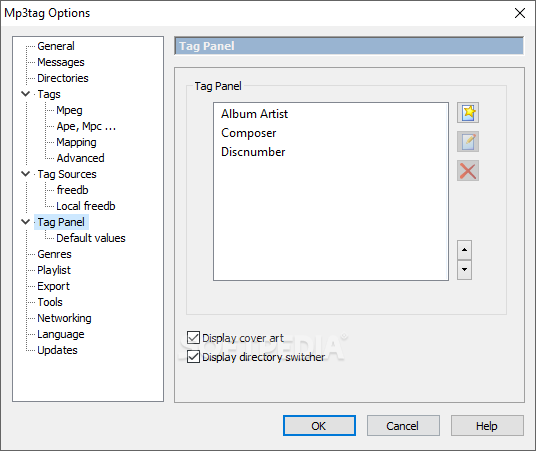
Task: Select the Tag Panel tree item
Action: pyautogui.click(x=61, y=222)
